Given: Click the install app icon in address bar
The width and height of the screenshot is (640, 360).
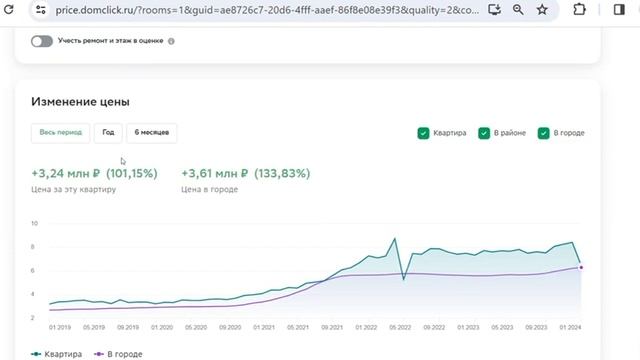Looking at the screenshot, I should (x=494, y=10).
